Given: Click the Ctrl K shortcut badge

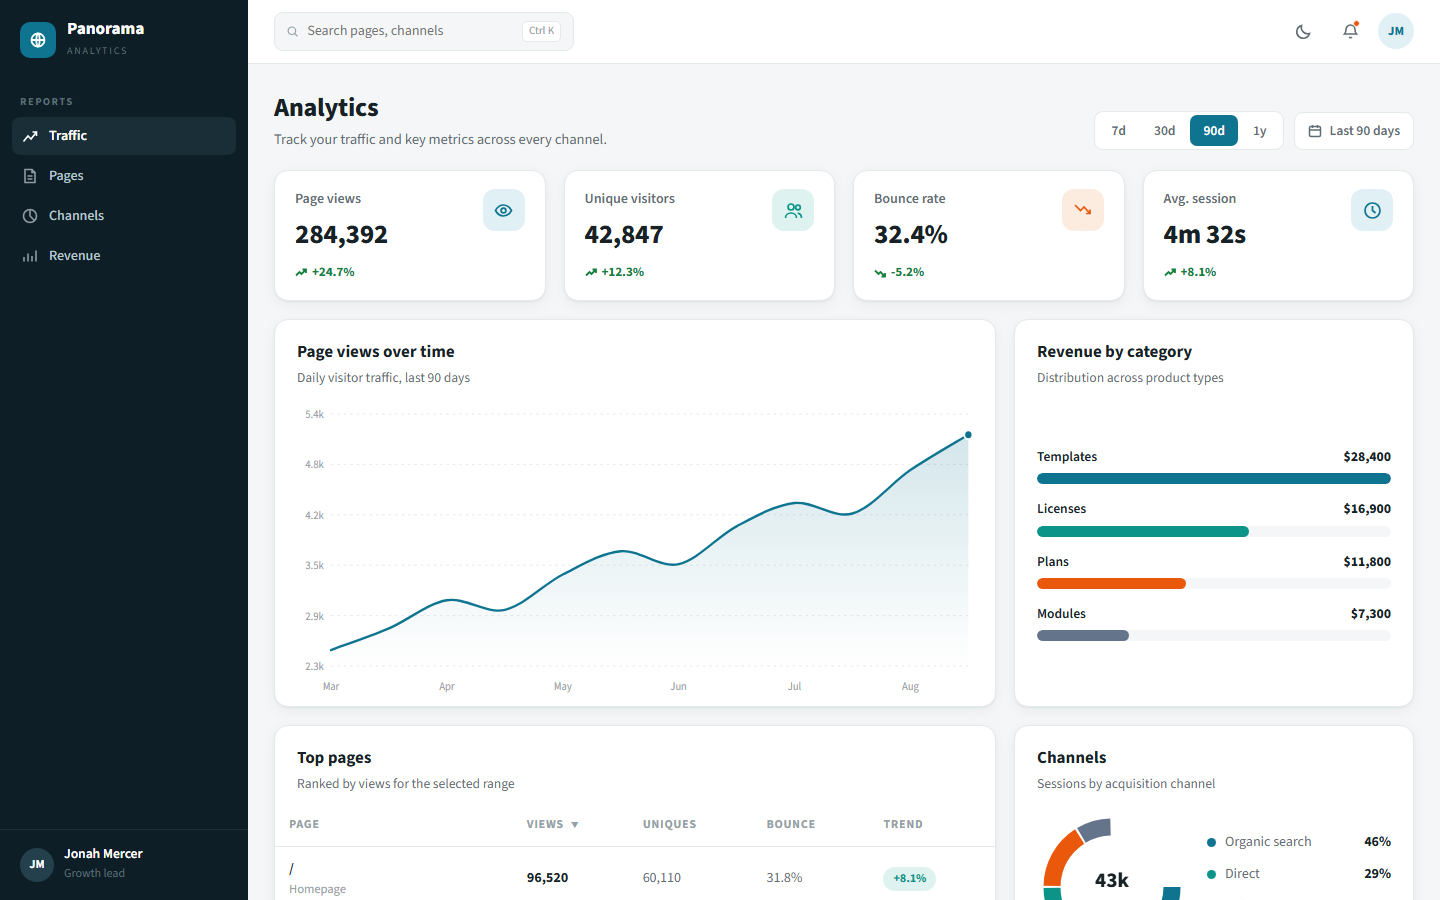Looking at the screenshot, I should (541, 31).
